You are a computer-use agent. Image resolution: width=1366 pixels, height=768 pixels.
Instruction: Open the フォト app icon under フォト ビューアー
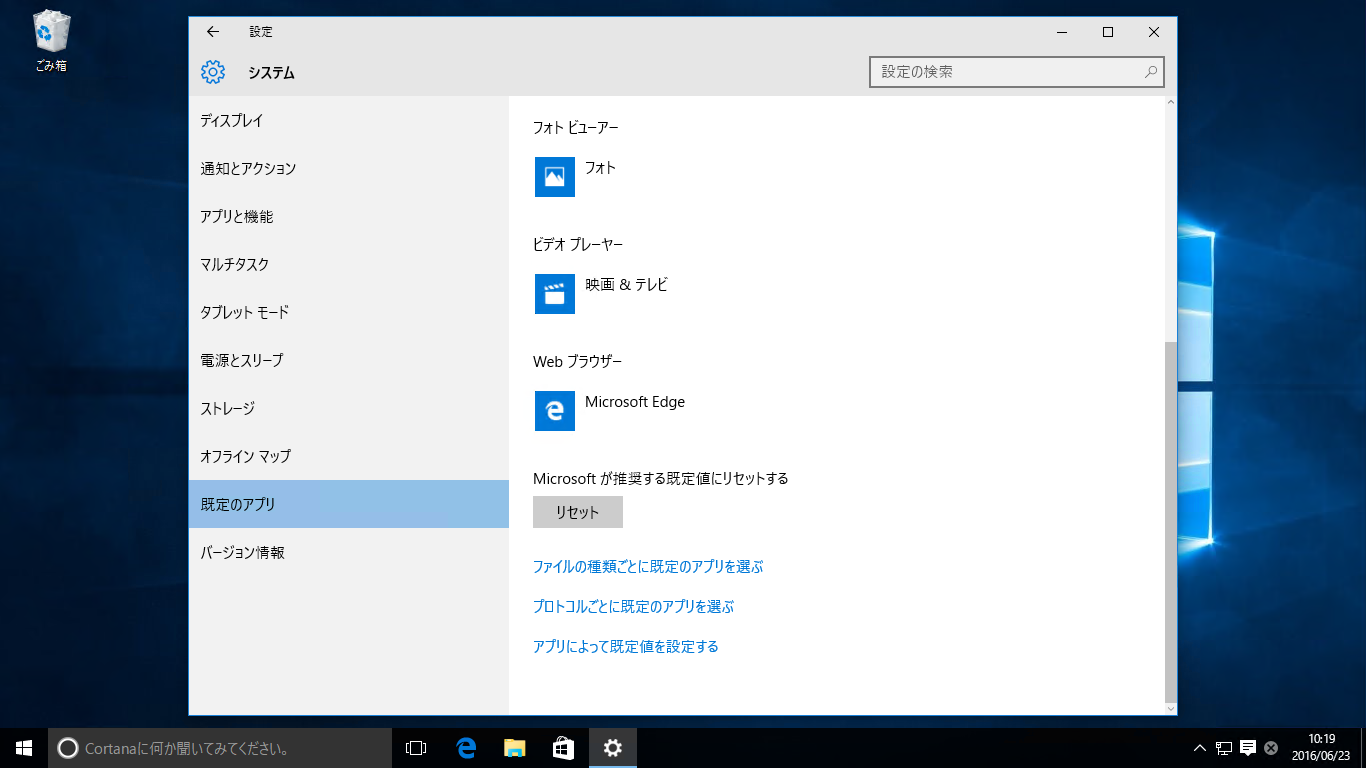[554, 177]
